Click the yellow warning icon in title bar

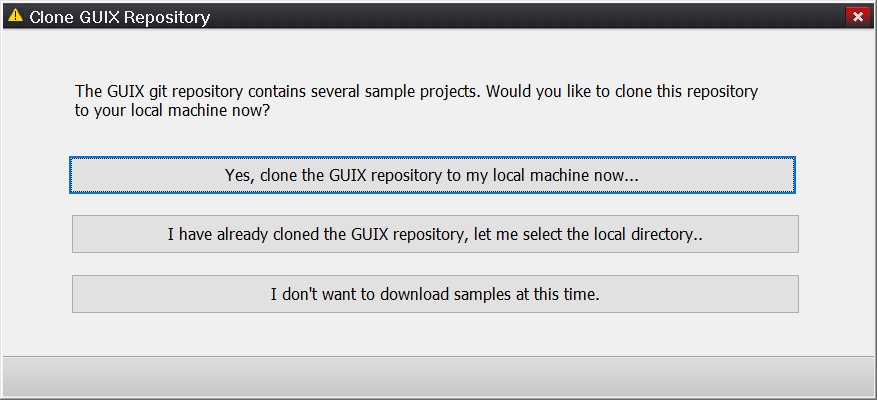pos(15,16)
